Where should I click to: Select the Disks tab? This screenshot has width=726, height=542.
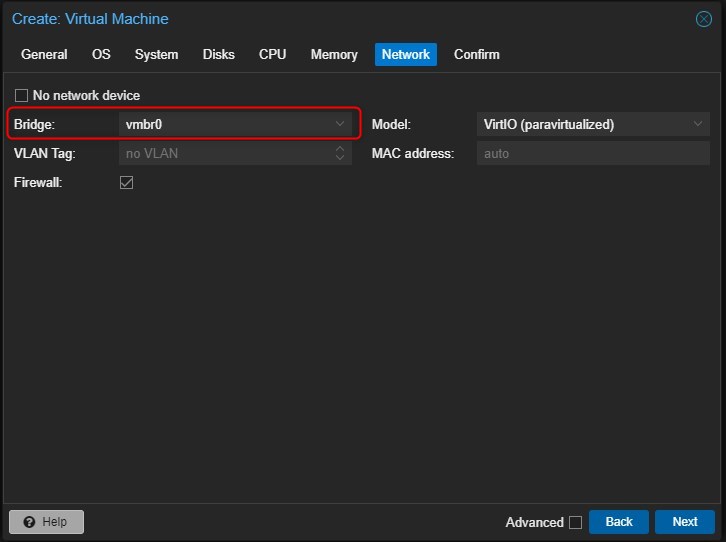pyautogui.click(x=218, y=54)
